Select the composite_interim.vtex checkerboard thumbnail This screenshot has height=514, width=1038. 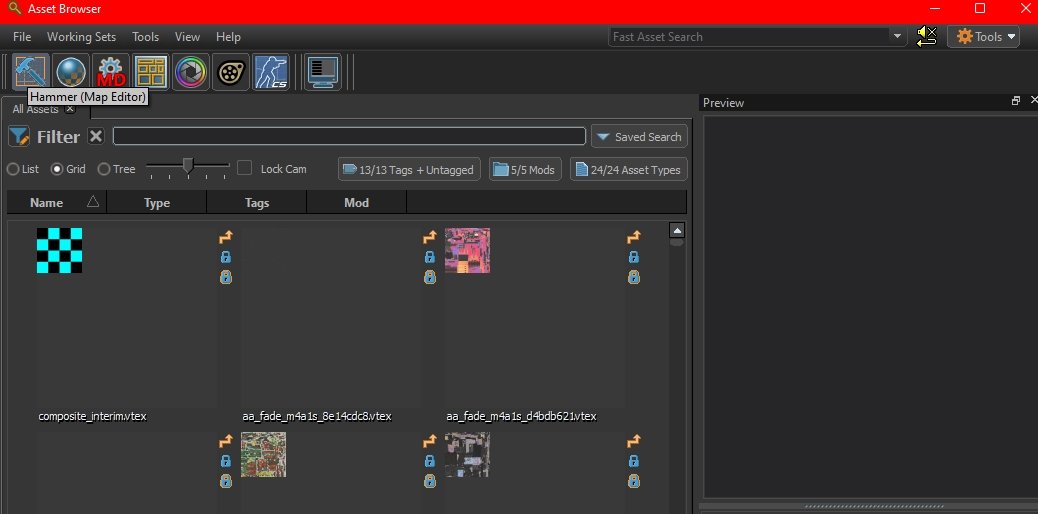click(60, 250)
